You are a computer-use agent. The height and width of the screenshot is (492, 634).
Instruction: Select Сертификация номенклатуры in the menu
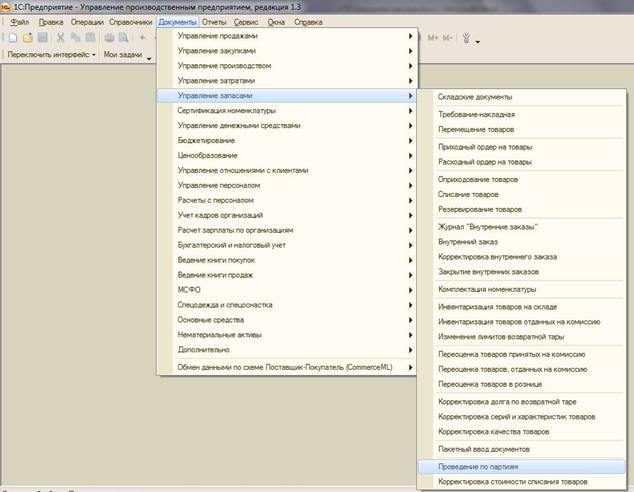(287, 111)
